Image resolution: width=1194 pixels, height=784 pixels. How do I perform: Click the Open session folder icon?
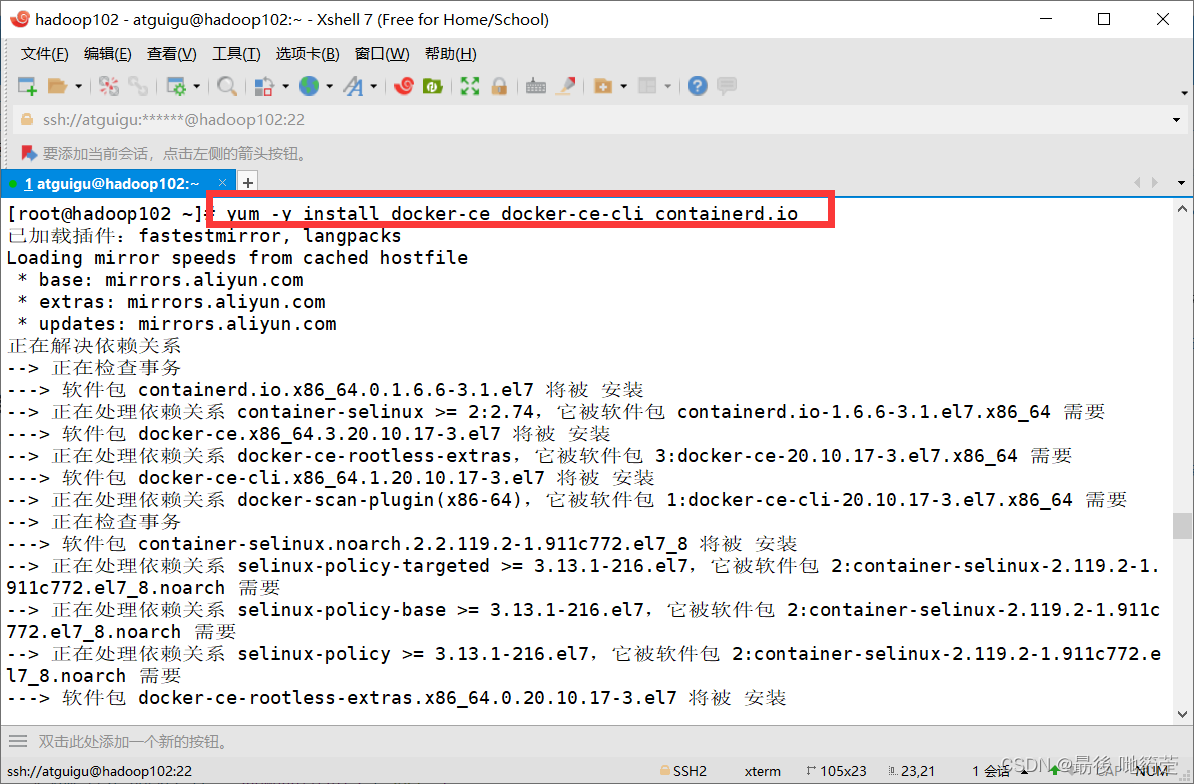click(58, 86)
